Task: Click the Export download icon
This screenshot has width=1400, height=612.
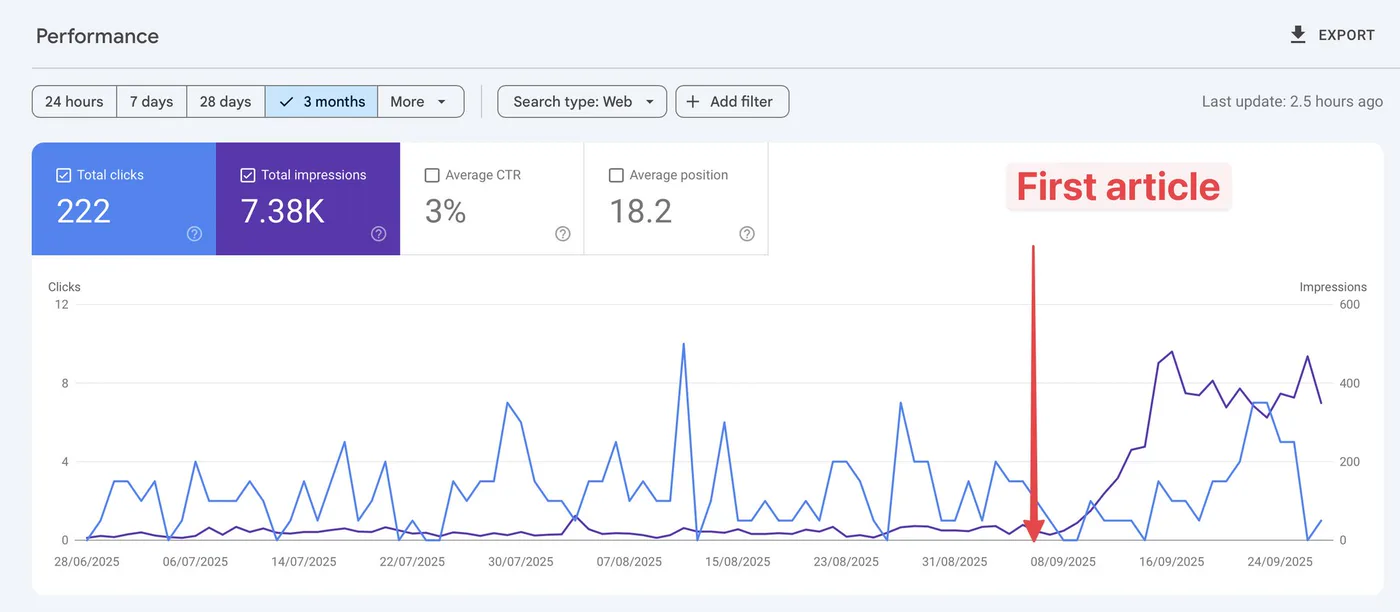Action: (x=1298, y=35)
